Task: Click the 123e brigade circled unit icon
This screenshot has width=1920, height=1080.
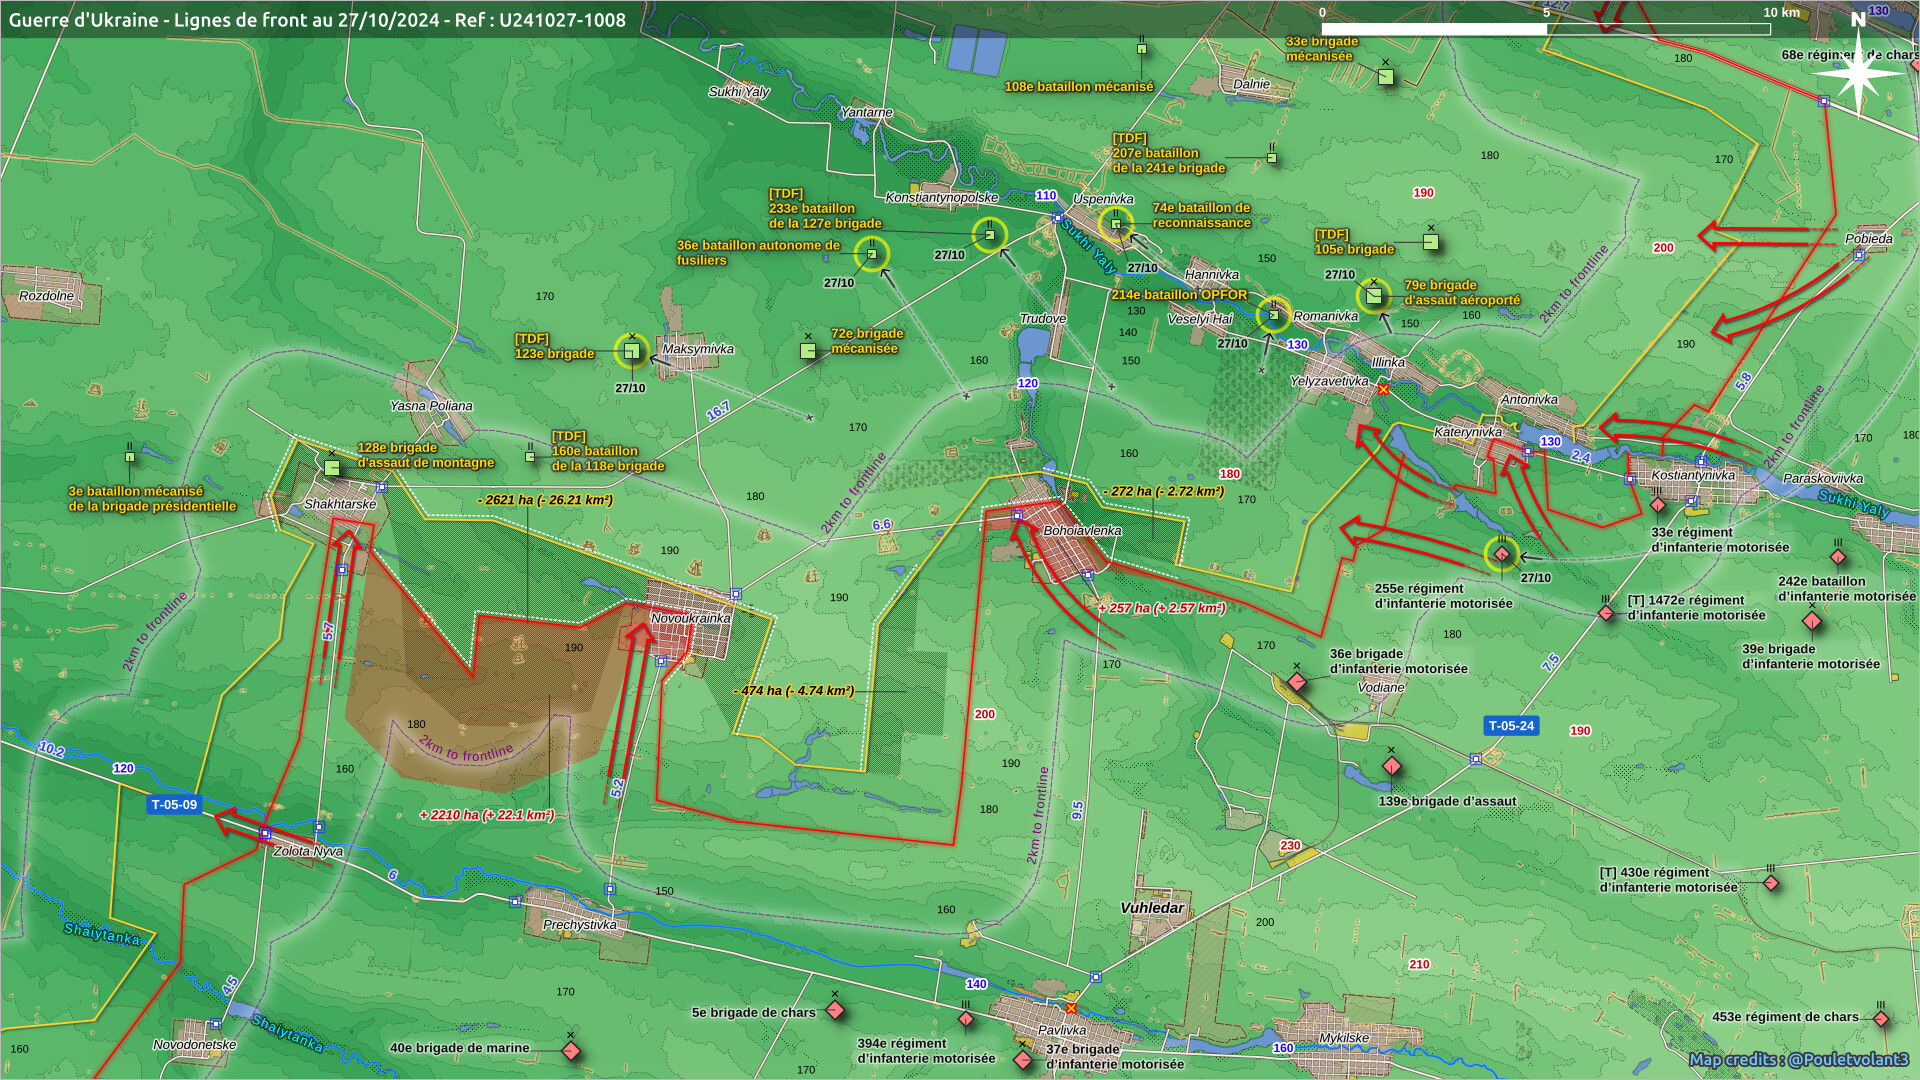Action: (x=631, y=351)
